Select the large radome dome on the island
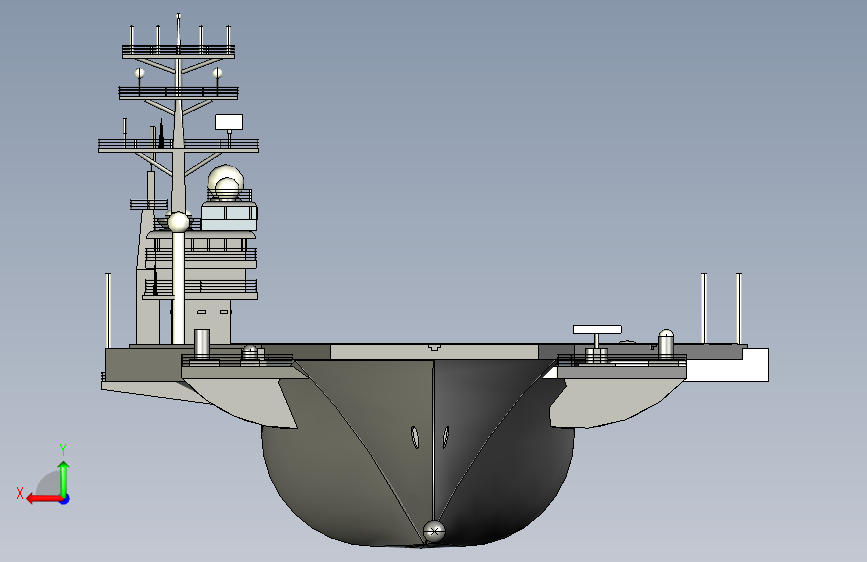The image size is (867, 562). click(x=226, y=180)
